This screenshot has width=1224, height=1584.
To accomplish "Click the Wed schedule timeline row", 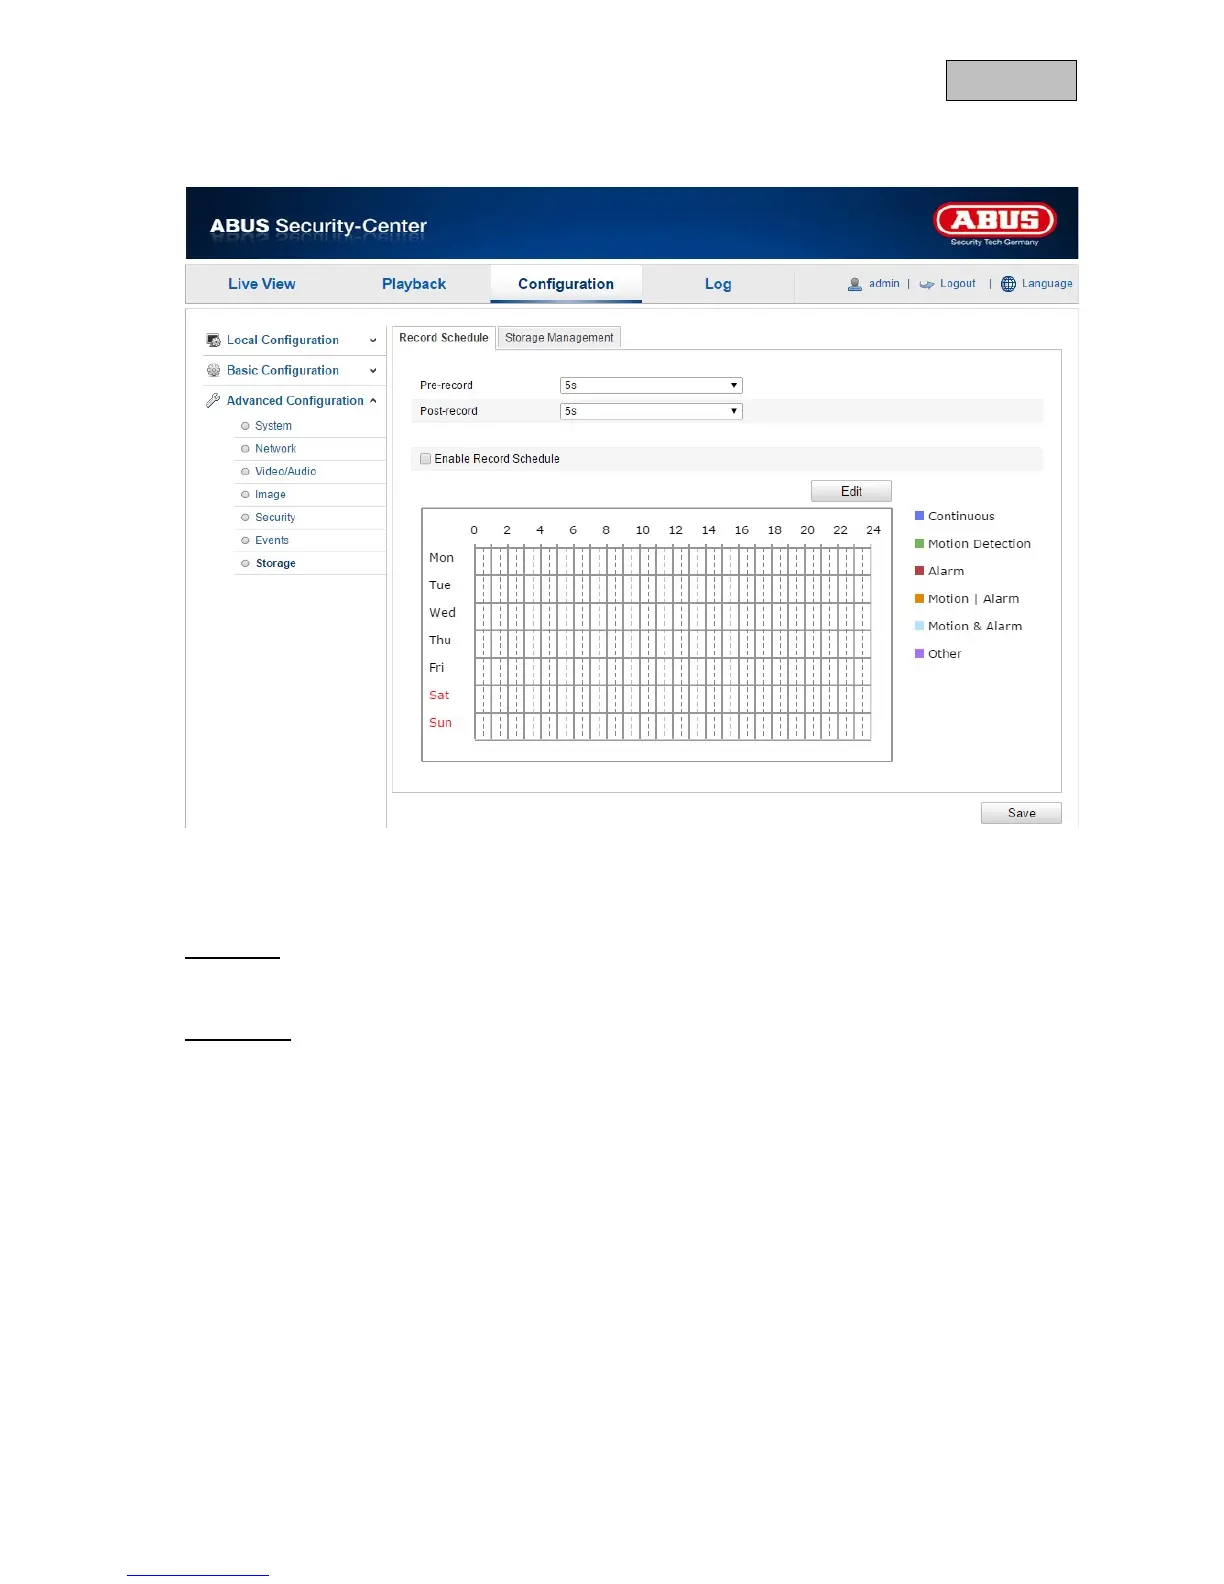I will 673,615.
